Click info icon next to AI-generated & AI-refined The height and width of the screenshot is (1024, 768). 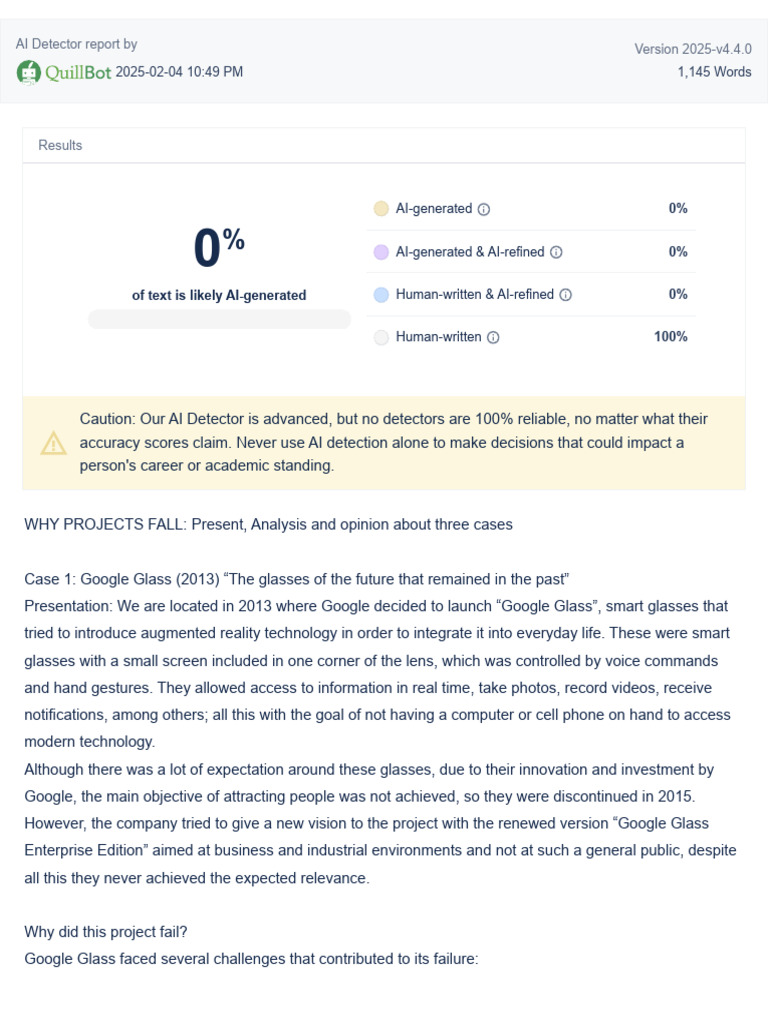[x=556, y=252]
